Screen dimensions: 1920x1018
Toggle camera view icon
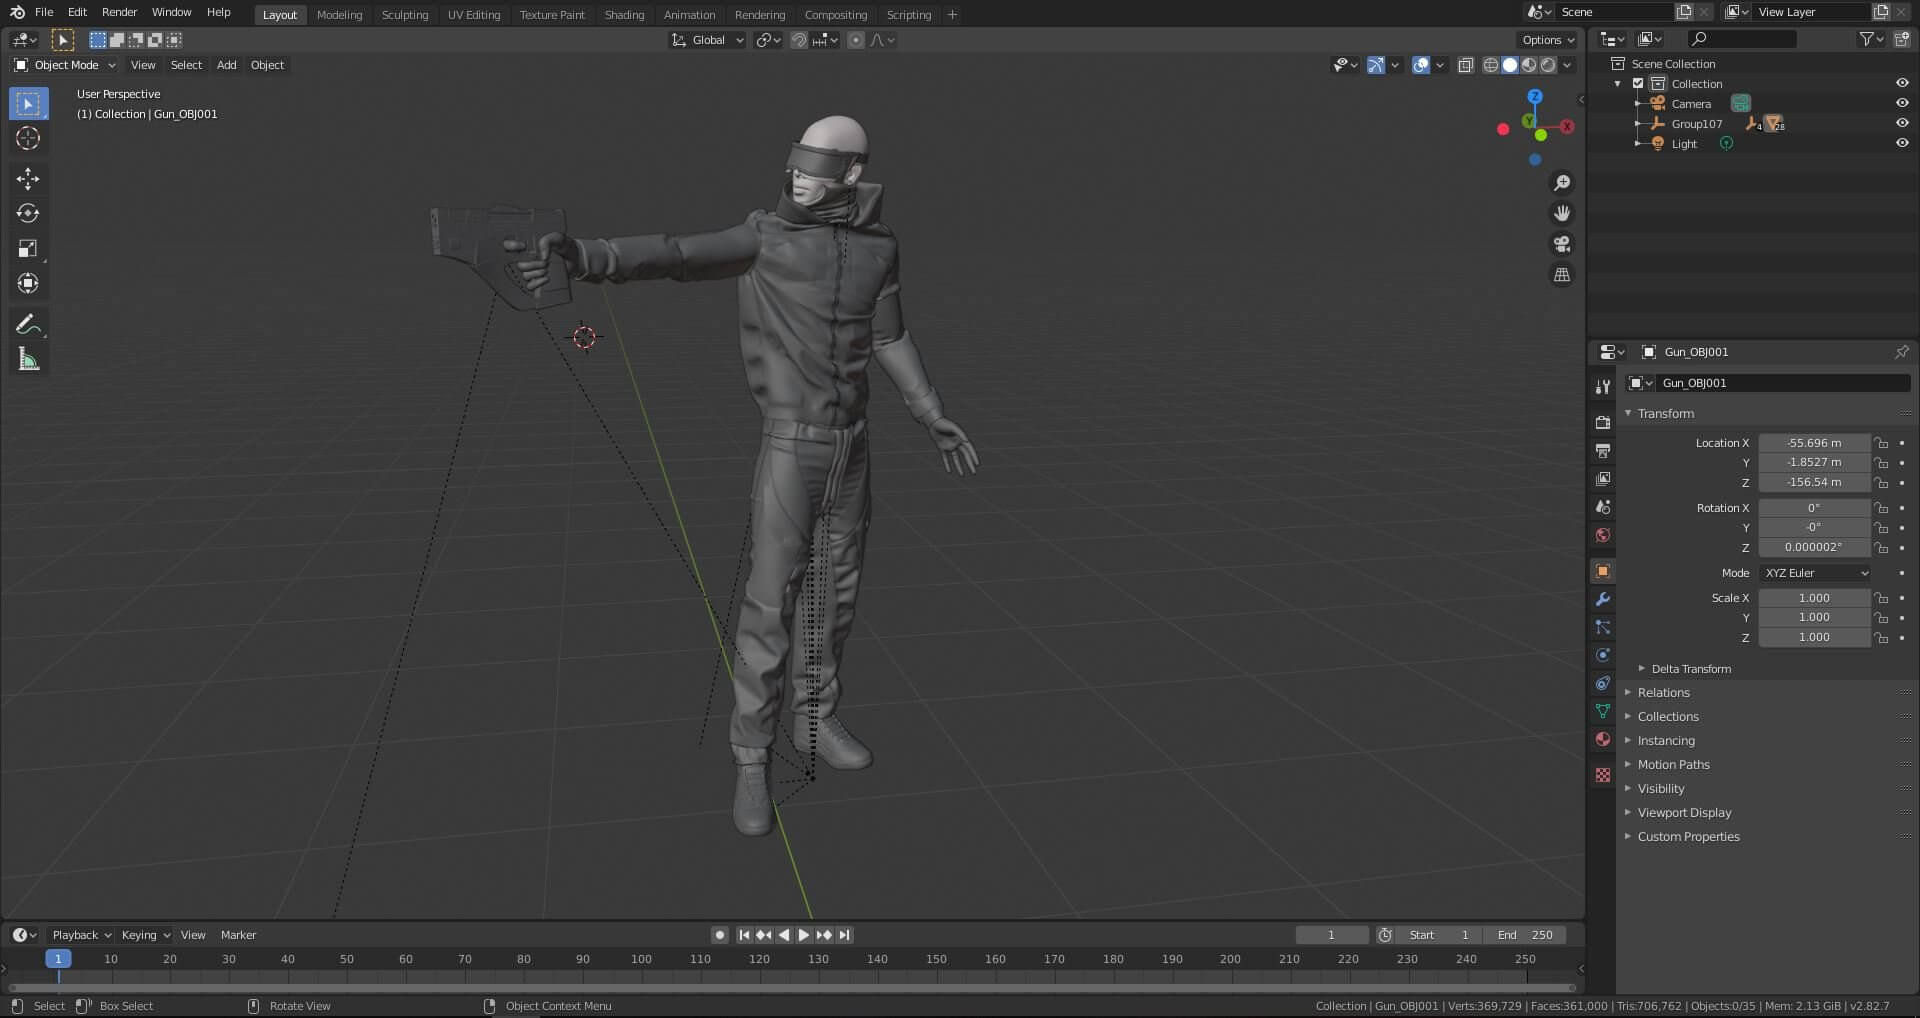tap(1561, 244)
